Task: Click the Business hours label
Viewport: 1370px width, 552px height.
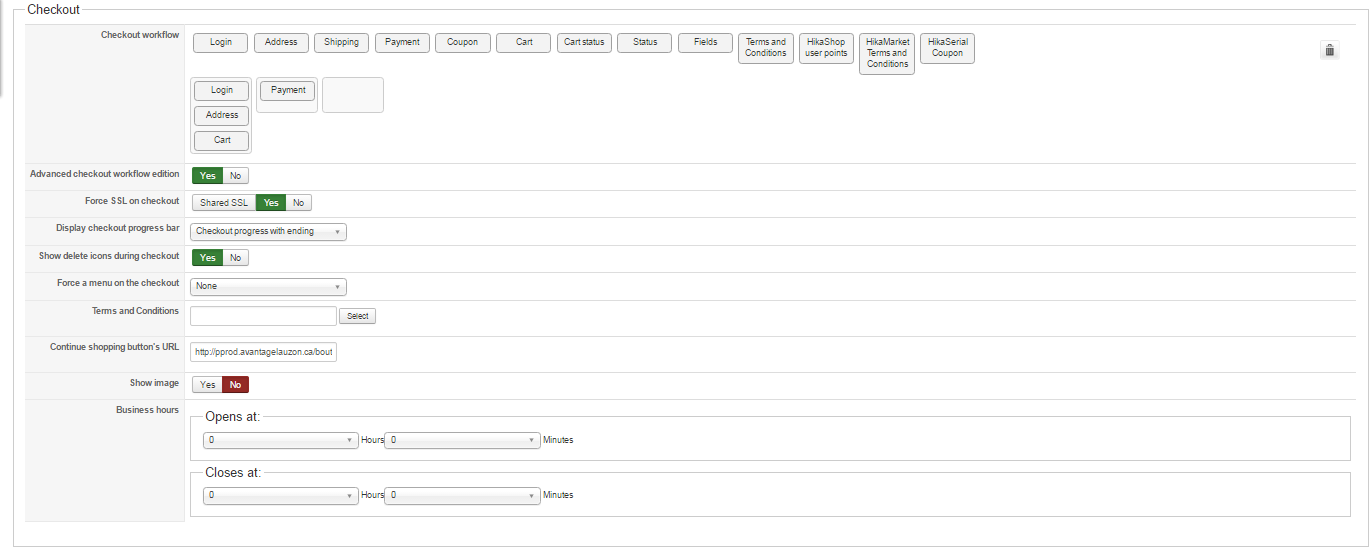Action: [148, 410]
